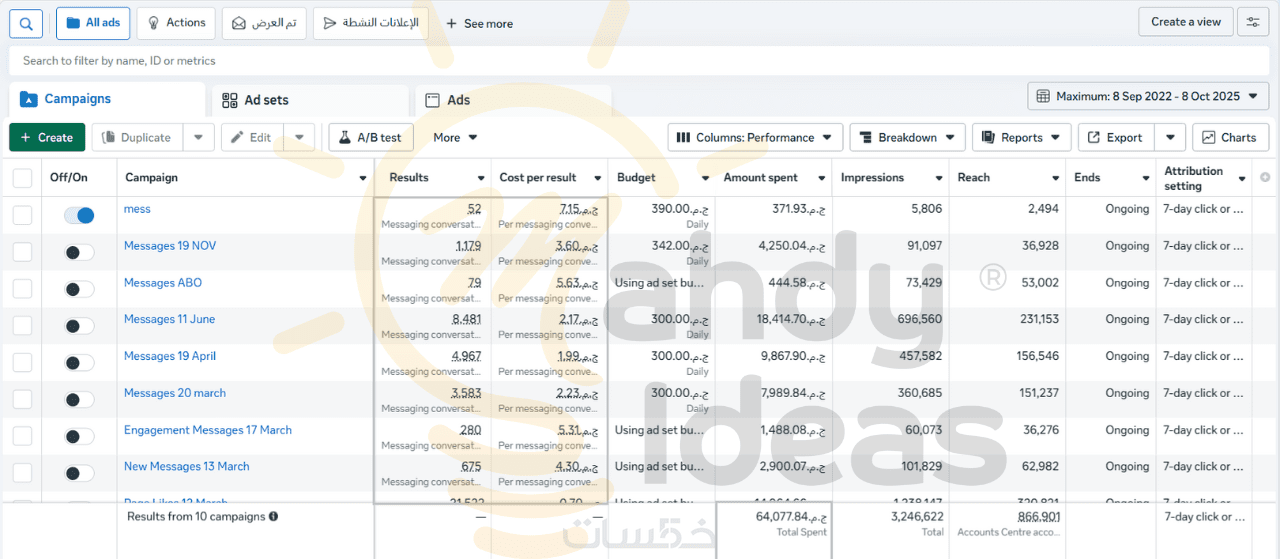1280x560 pixels.
Task: Open the Actions saved view
Action: click(177, 23)
